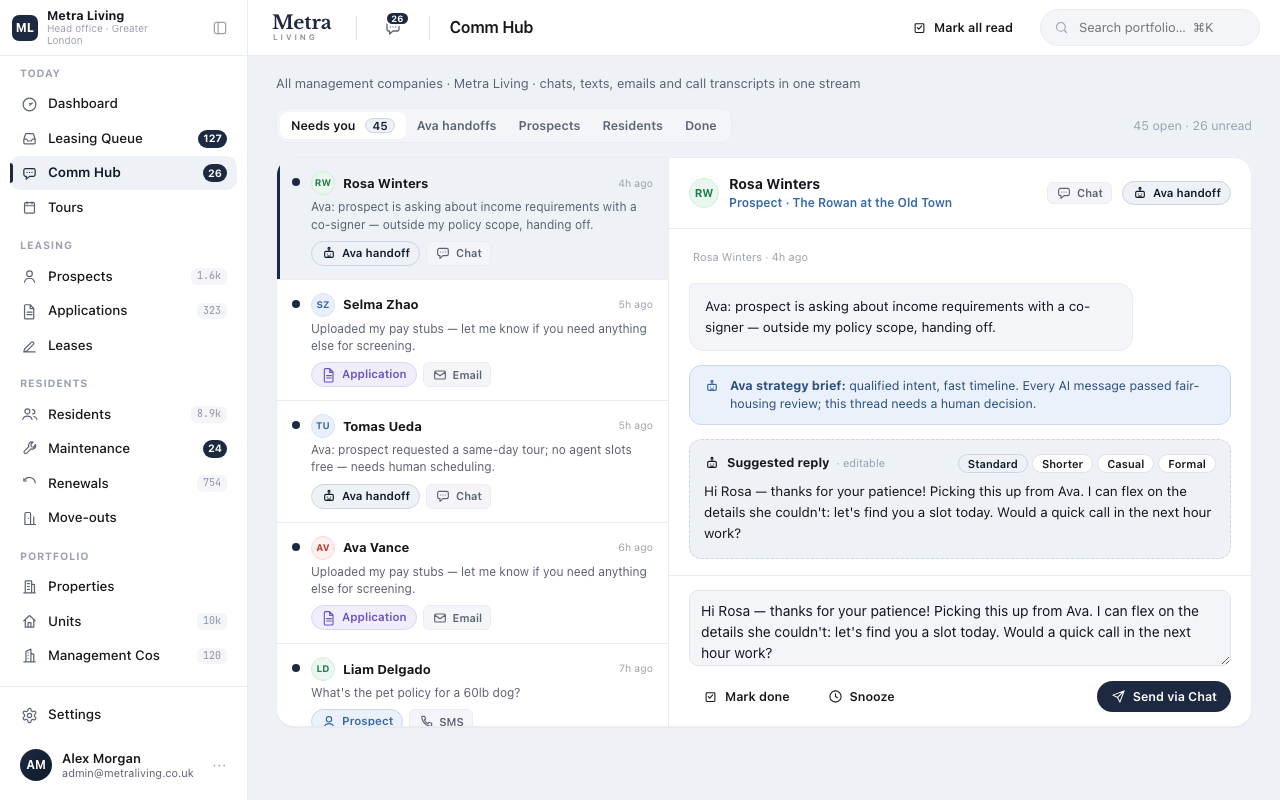Screen dimensions: 1280x800
Task: Click in the reply message text box
Action: [959, 628]
